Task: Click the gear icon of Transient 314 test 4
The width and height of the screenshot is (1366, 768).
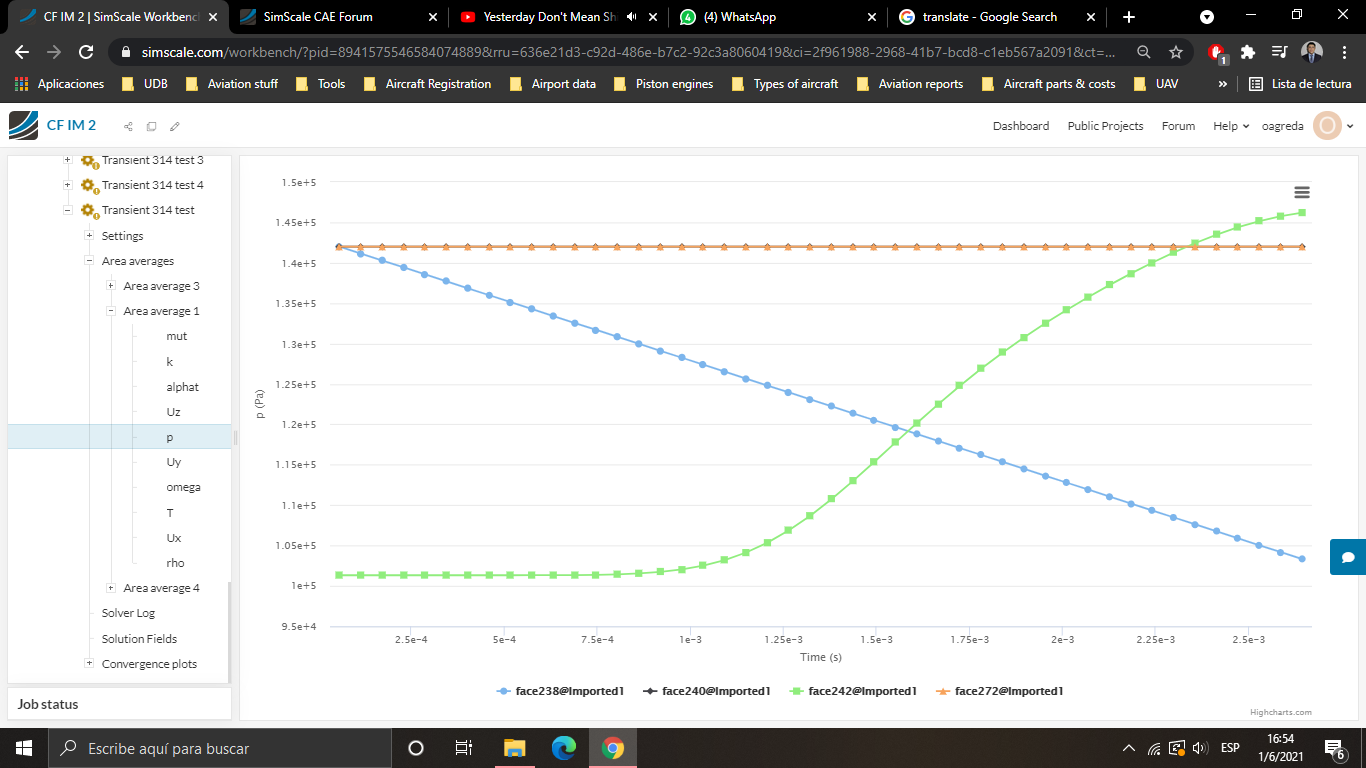Action: tap(88, 185)
